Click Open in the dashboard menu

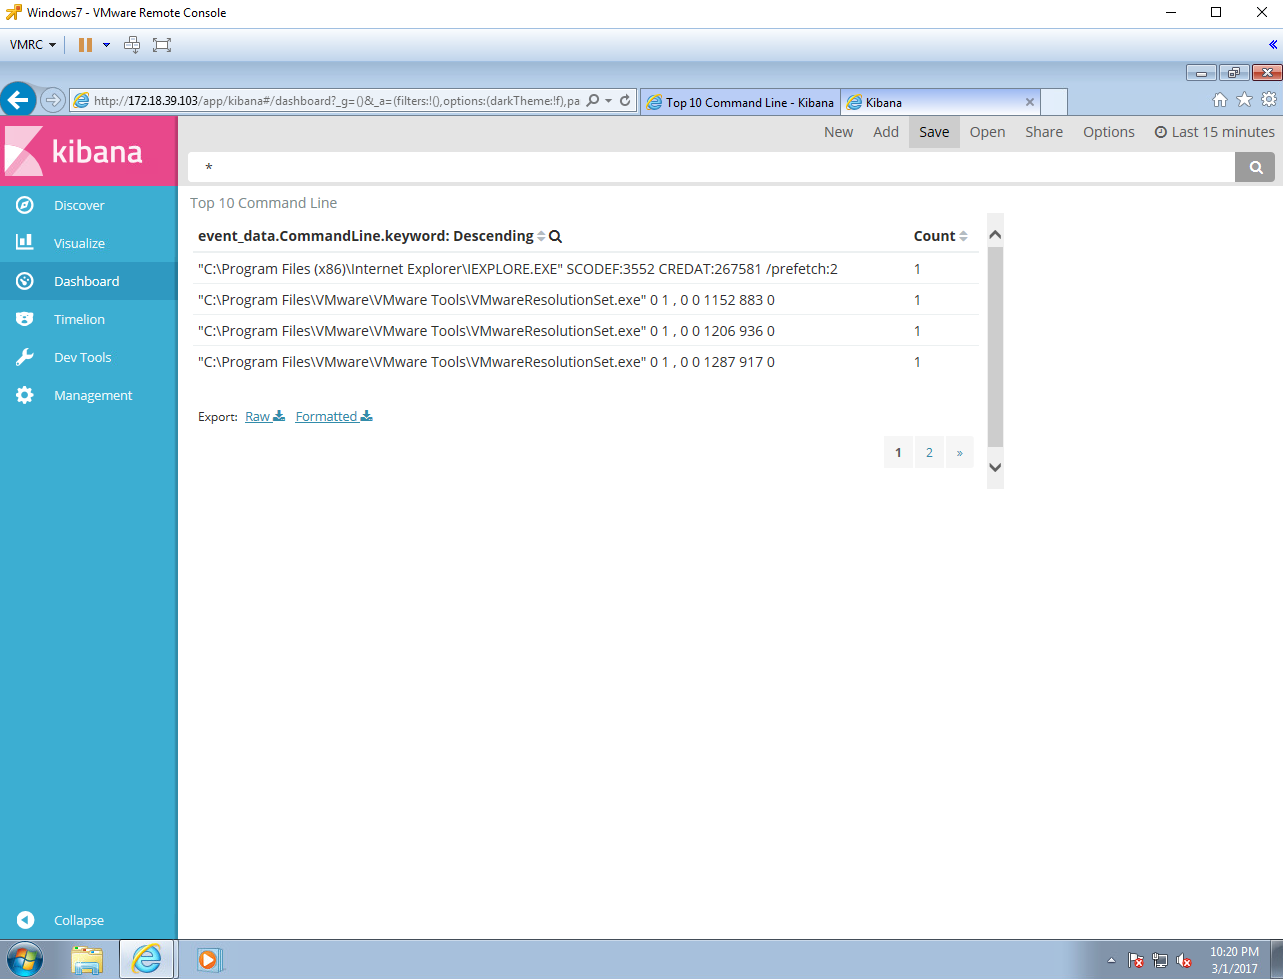[x=987, y=132]
